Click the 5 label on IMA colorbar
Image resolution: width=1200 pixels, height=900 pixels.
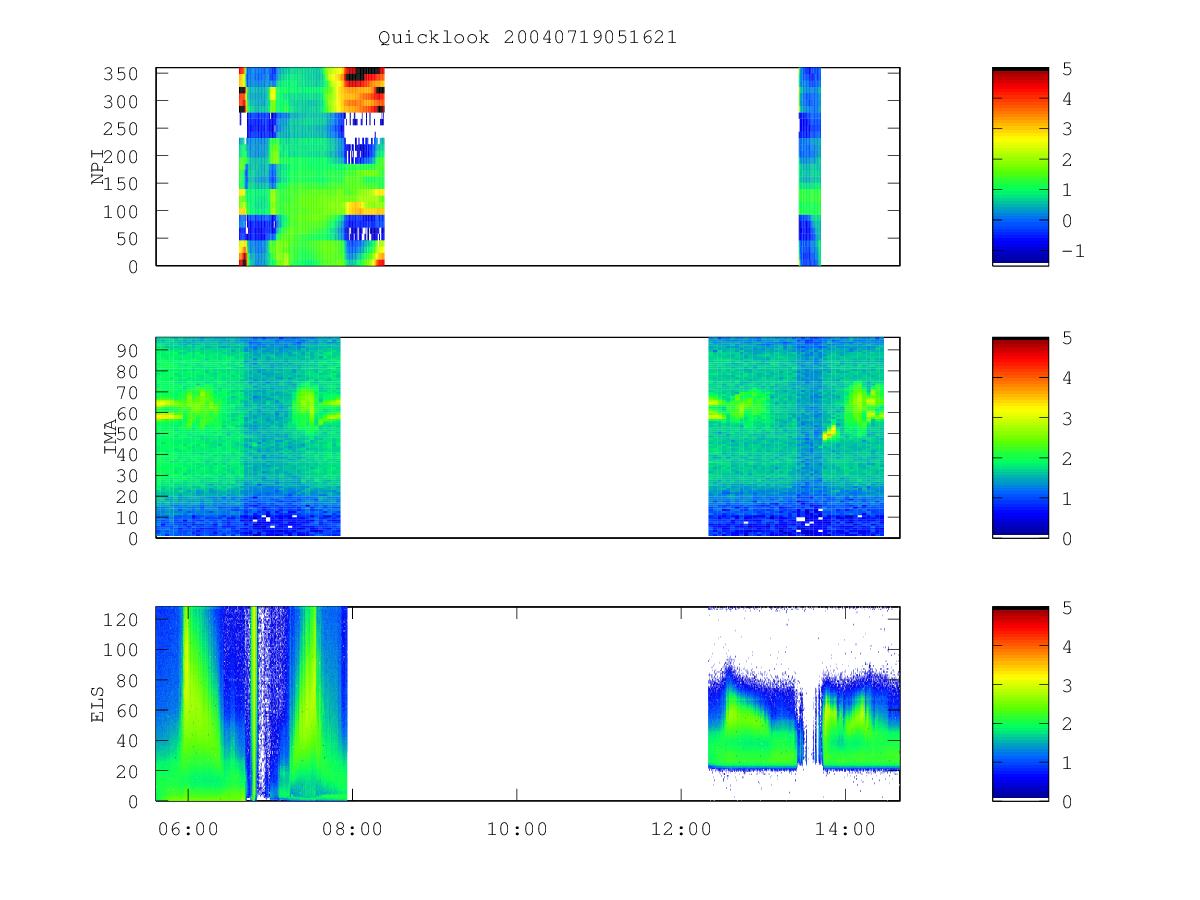(1066, 338)
